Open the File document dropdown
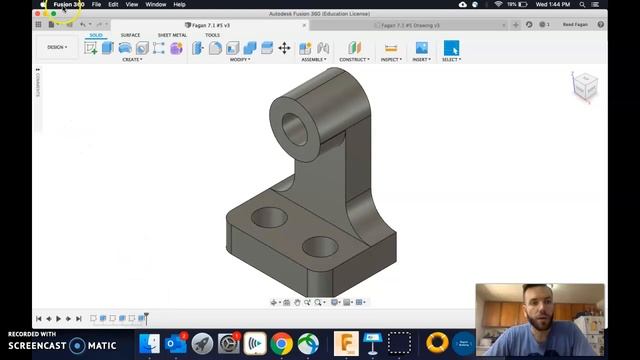Image resolution: width=640 pixels, height=360 pixels. [x=53, y=24]
